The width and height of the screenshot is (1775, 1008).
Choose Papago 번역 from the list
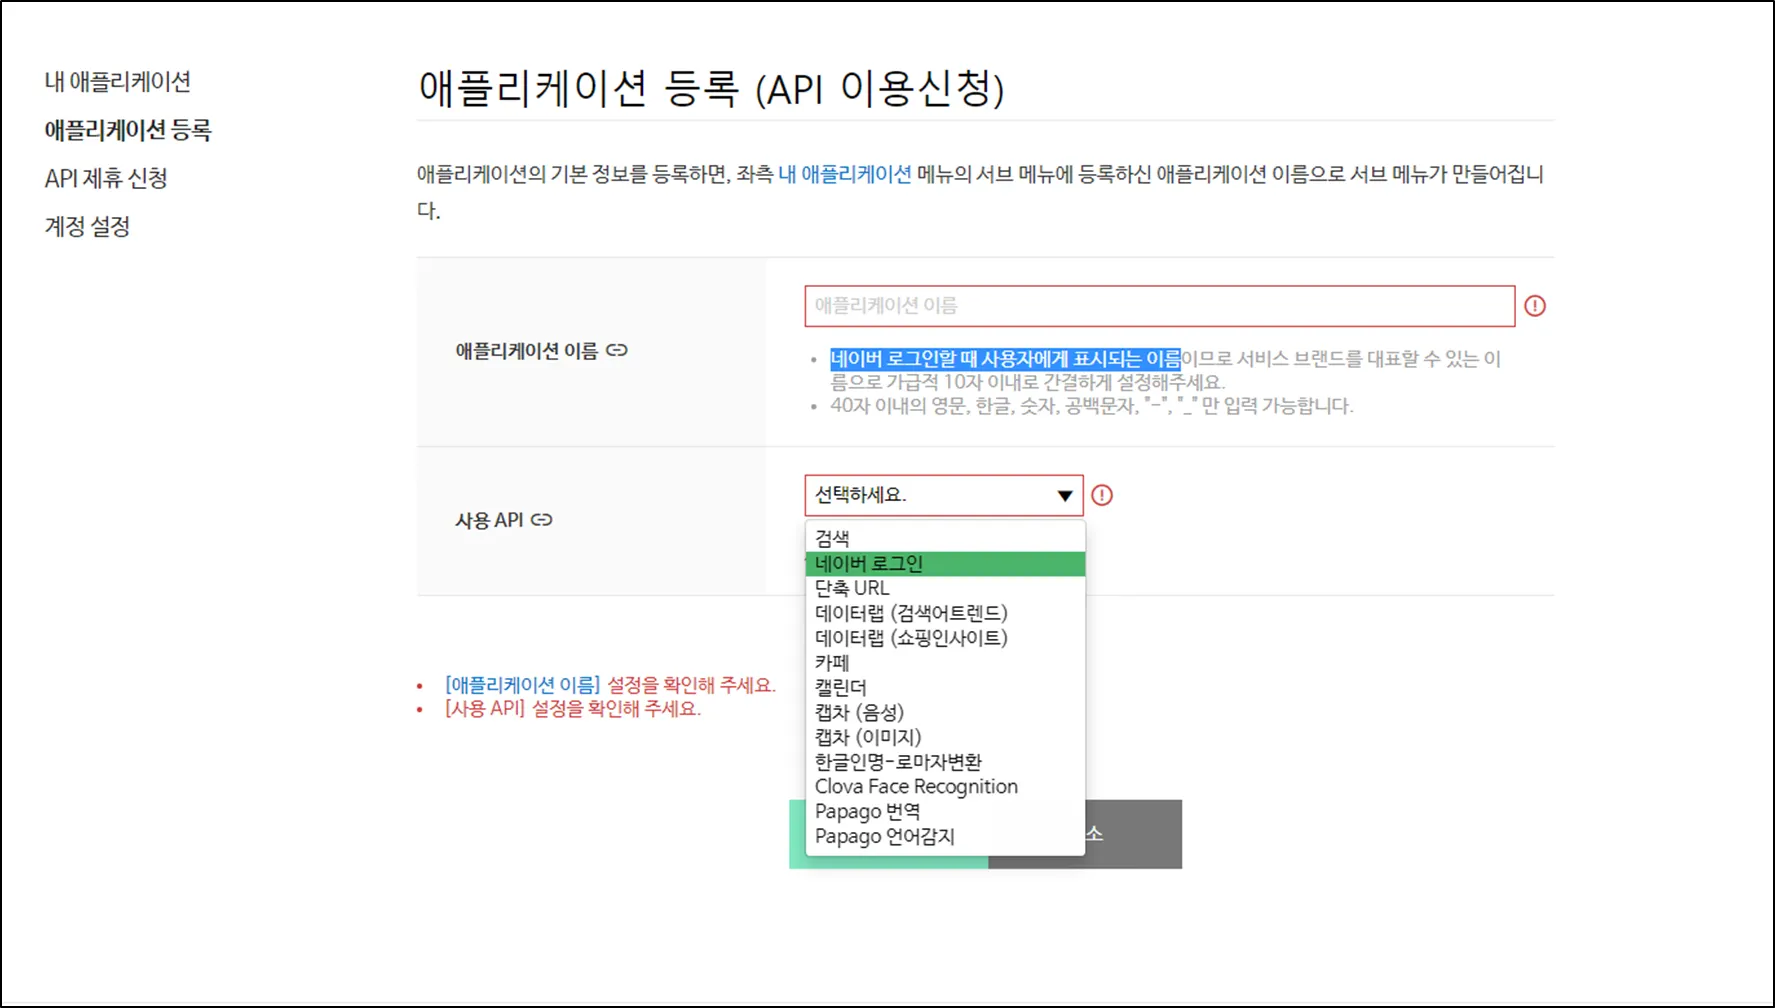point(945,812)
